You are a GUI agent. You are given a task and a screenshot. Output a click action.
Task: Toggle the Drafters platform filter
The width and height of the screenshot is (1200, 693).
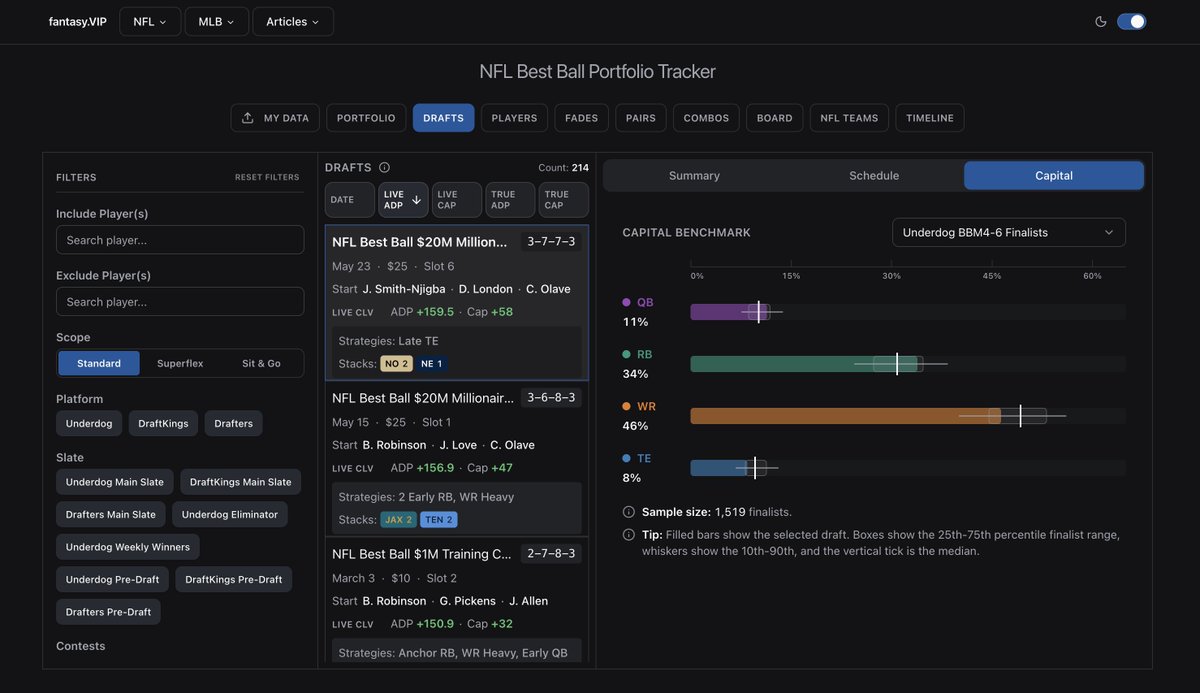click(x=234, y=423)
